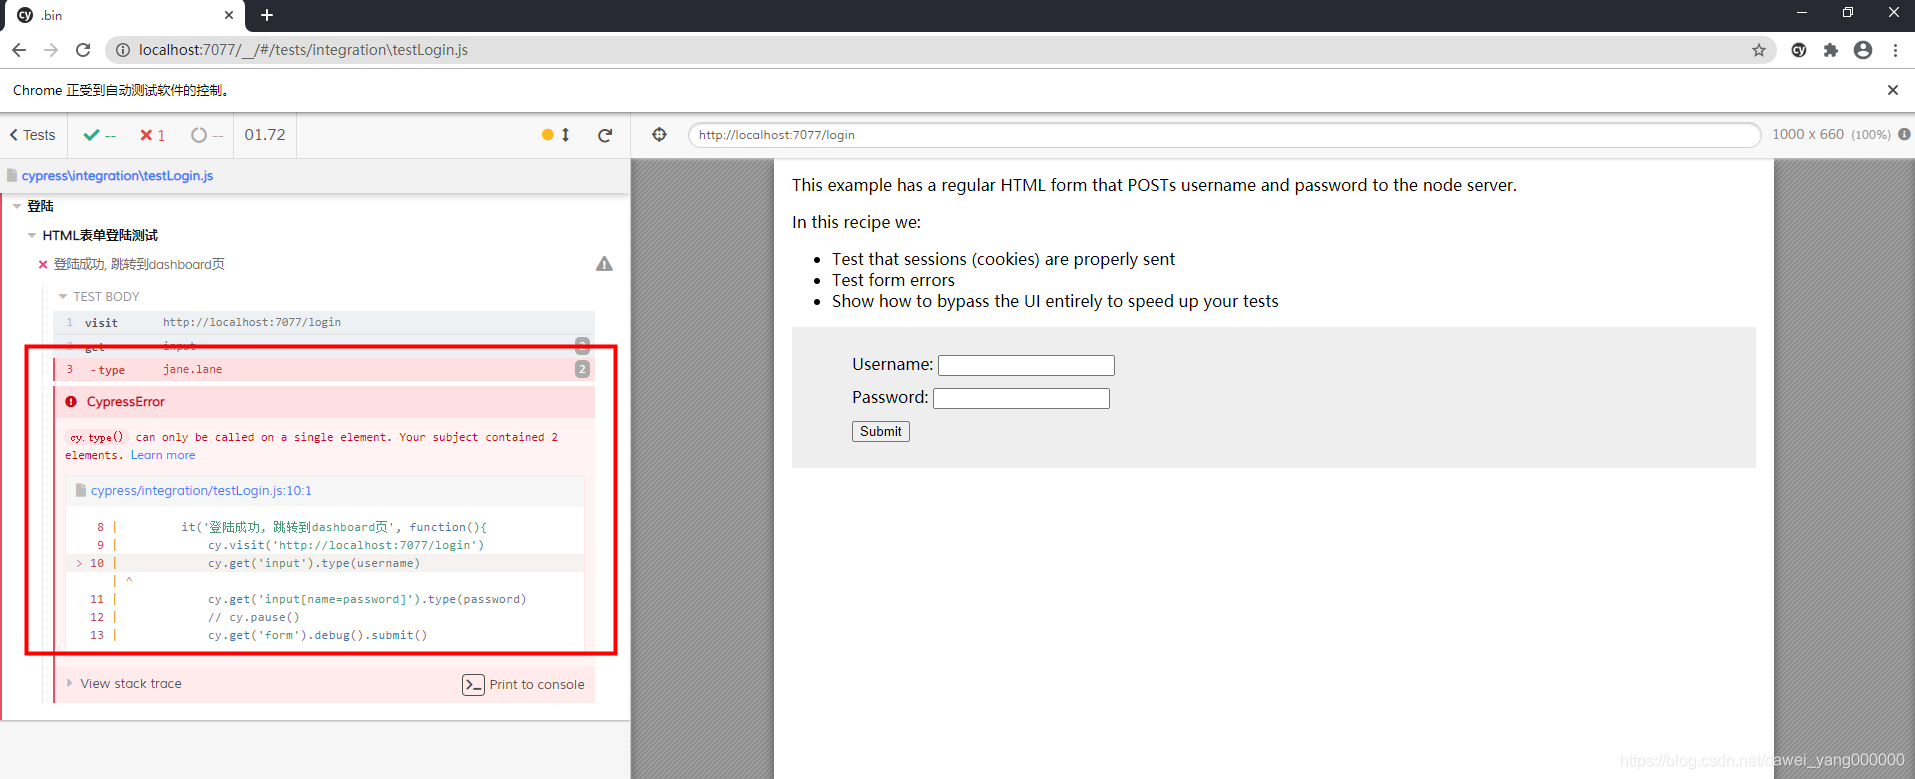Open the Cypress browser extension icon

(1799, 50)
